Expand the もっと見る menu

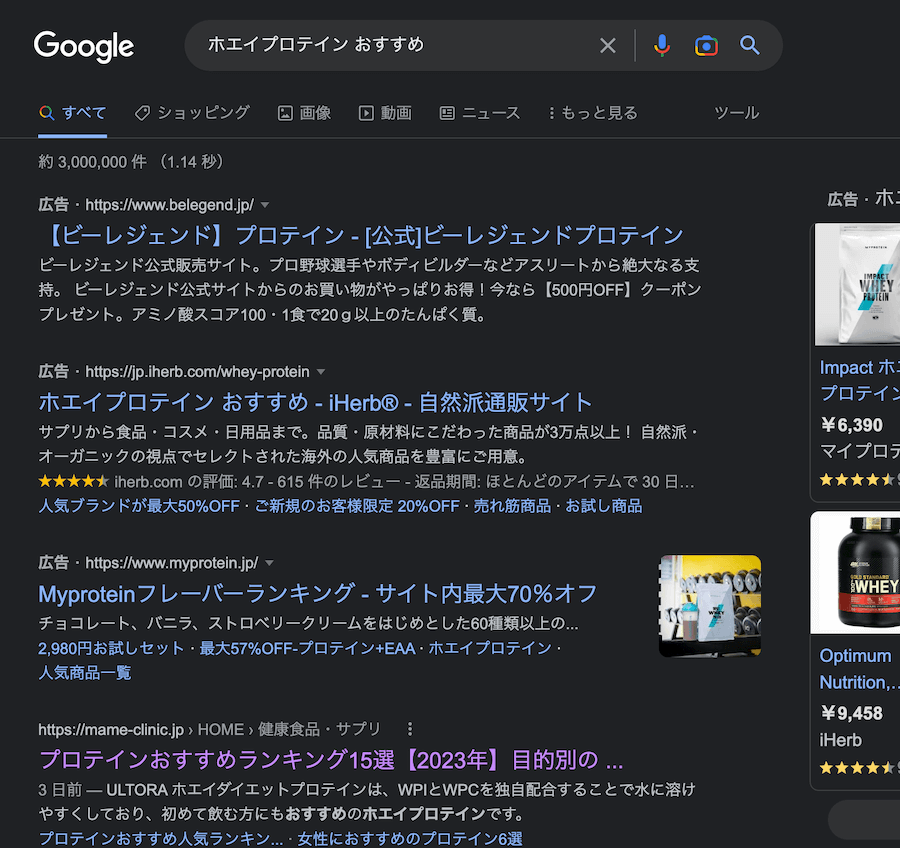pos(592,113)
